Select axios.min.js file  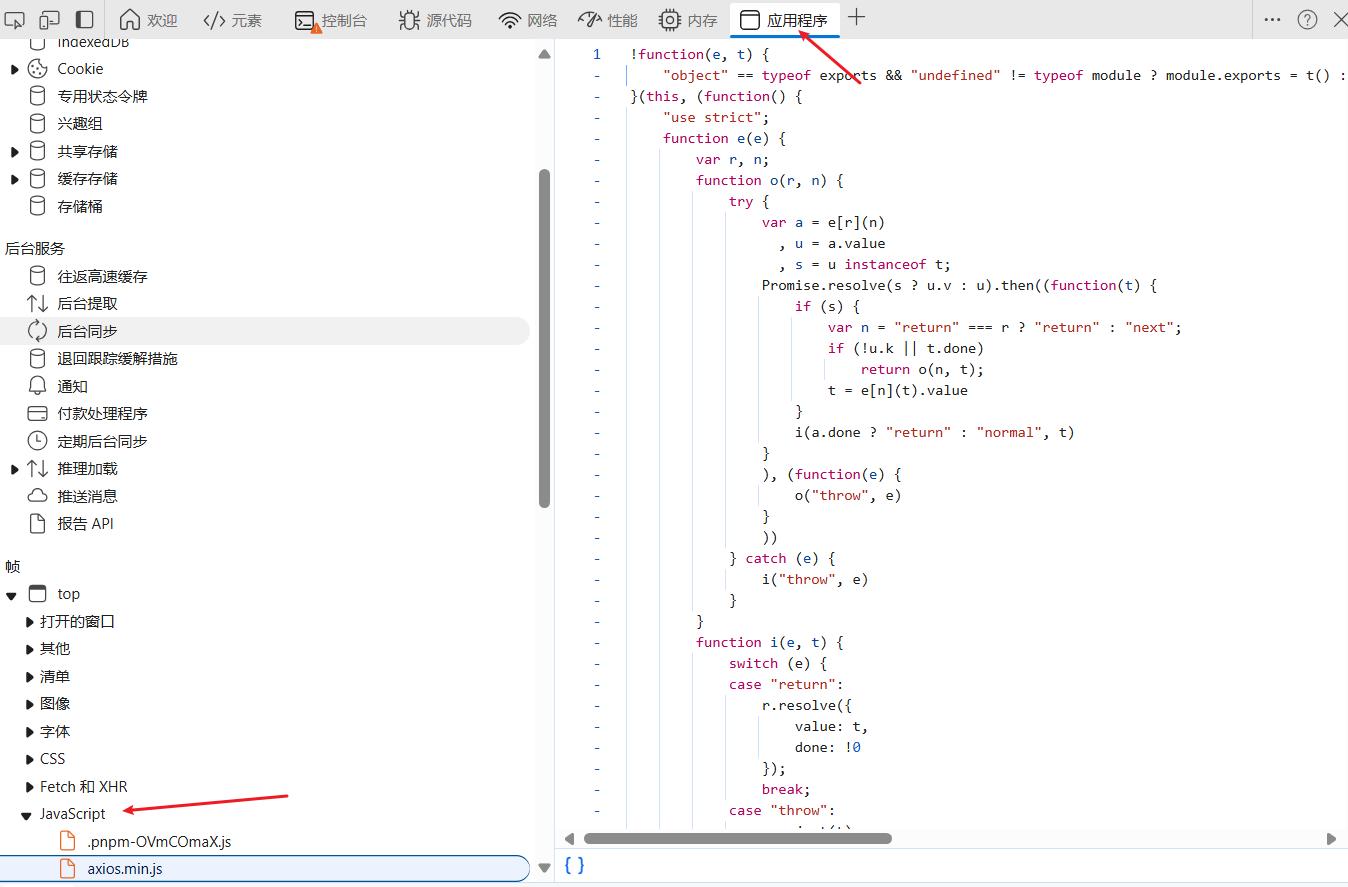click(x=264, y=869)
